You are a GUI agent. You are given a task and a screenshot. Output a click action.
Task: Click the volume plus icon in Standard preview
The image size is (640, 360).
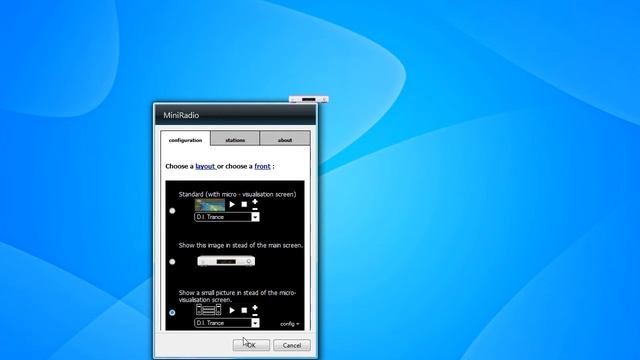point(255,202)
